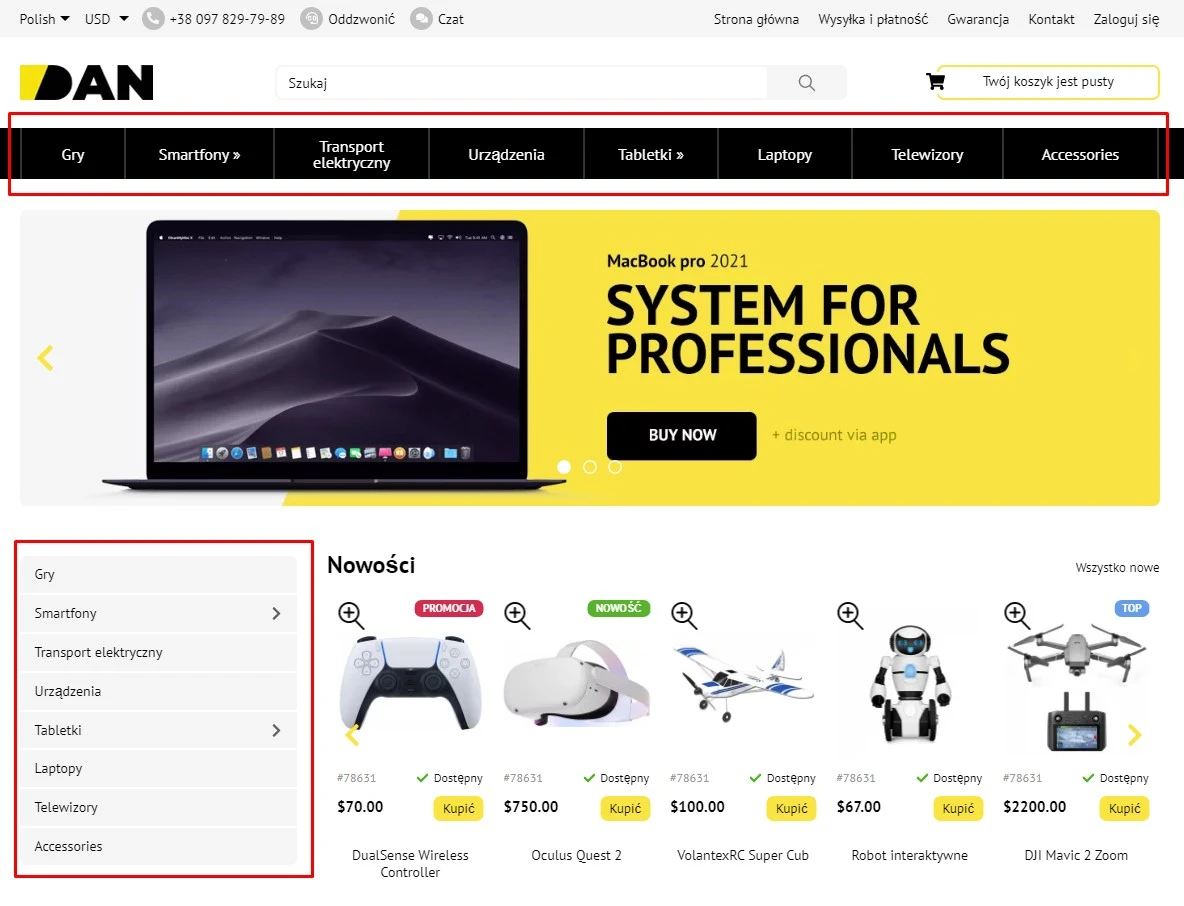Go to previous banner slide arrow
This screenshot has width=1184, height=906.
[45, 358]
